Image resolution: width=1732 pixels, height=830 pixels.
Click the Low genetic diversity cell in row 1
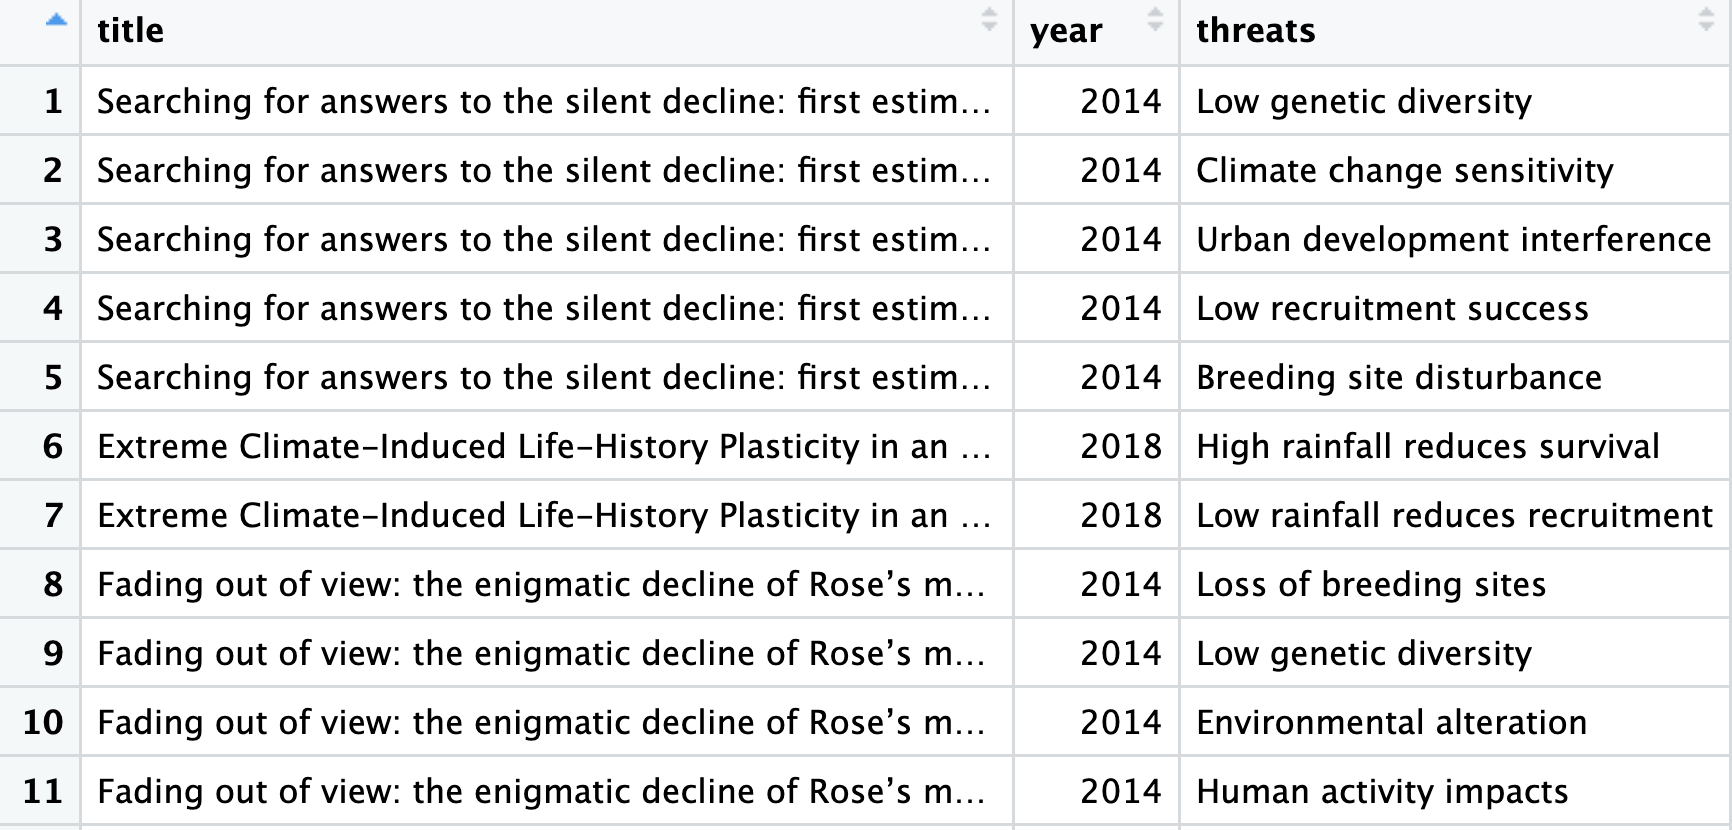[x=1365, y=101]
